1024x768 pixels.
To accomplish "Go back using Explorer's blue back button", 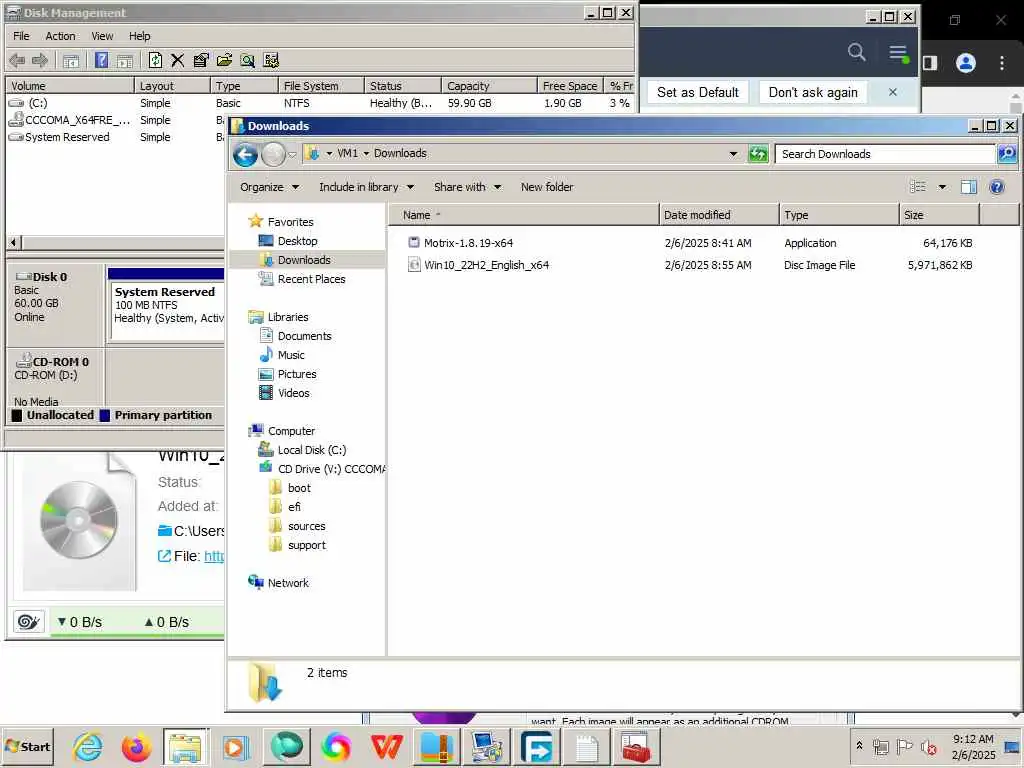I will 246,155.
